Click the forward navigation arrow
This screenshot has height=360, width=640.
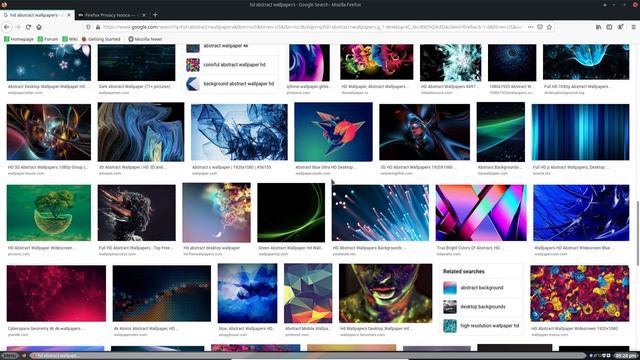(18, 27)
